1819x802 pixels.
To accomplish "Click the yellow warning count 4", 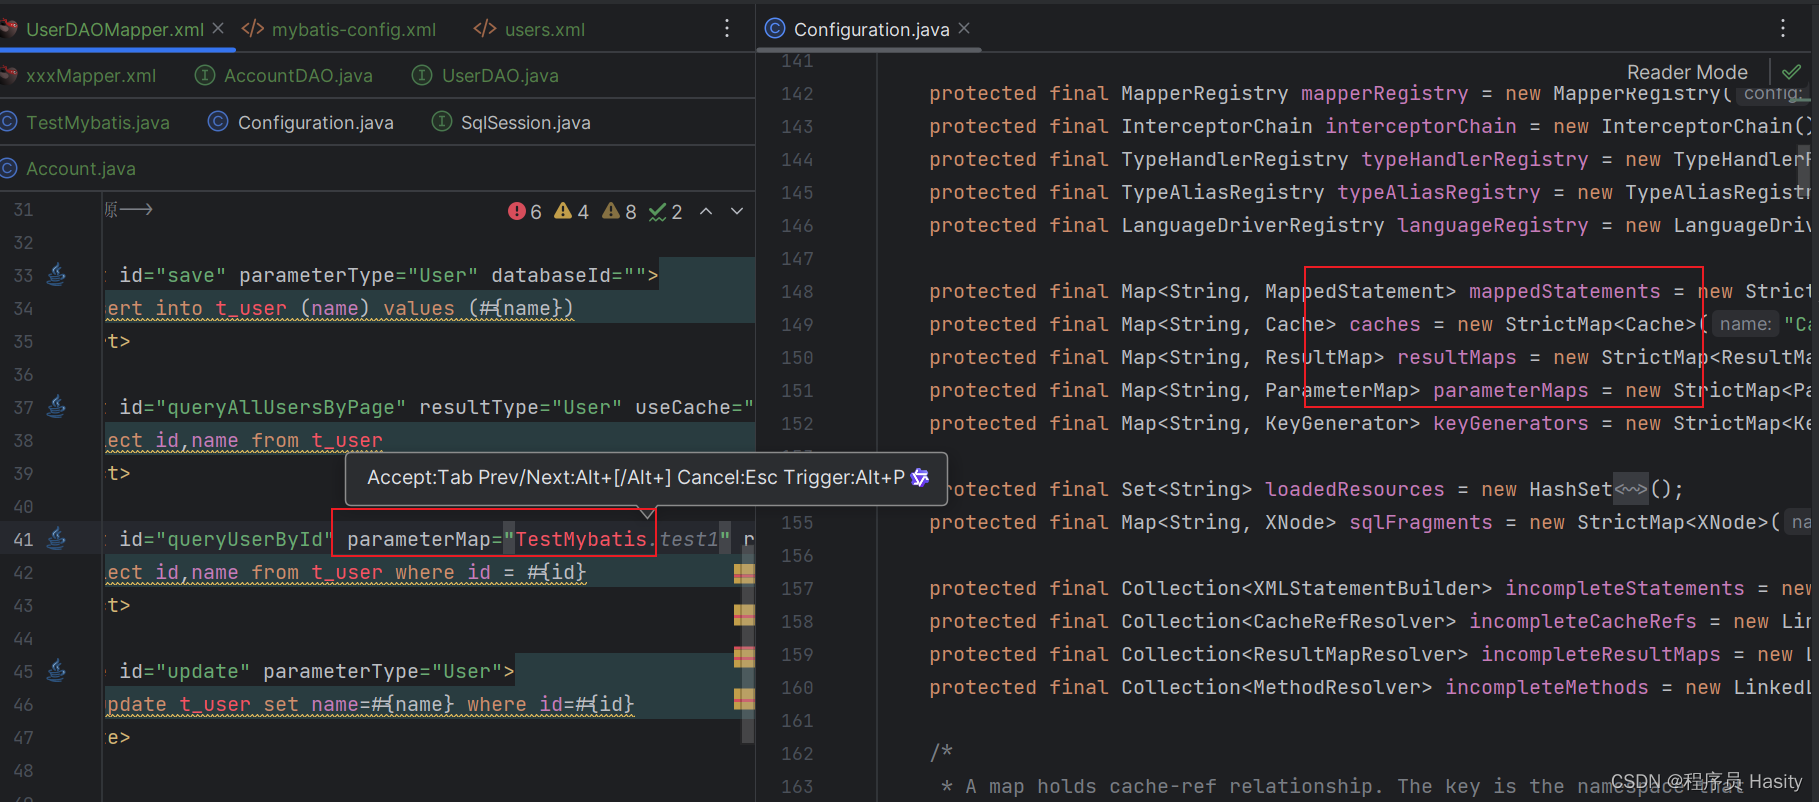I will click(572, 212).
